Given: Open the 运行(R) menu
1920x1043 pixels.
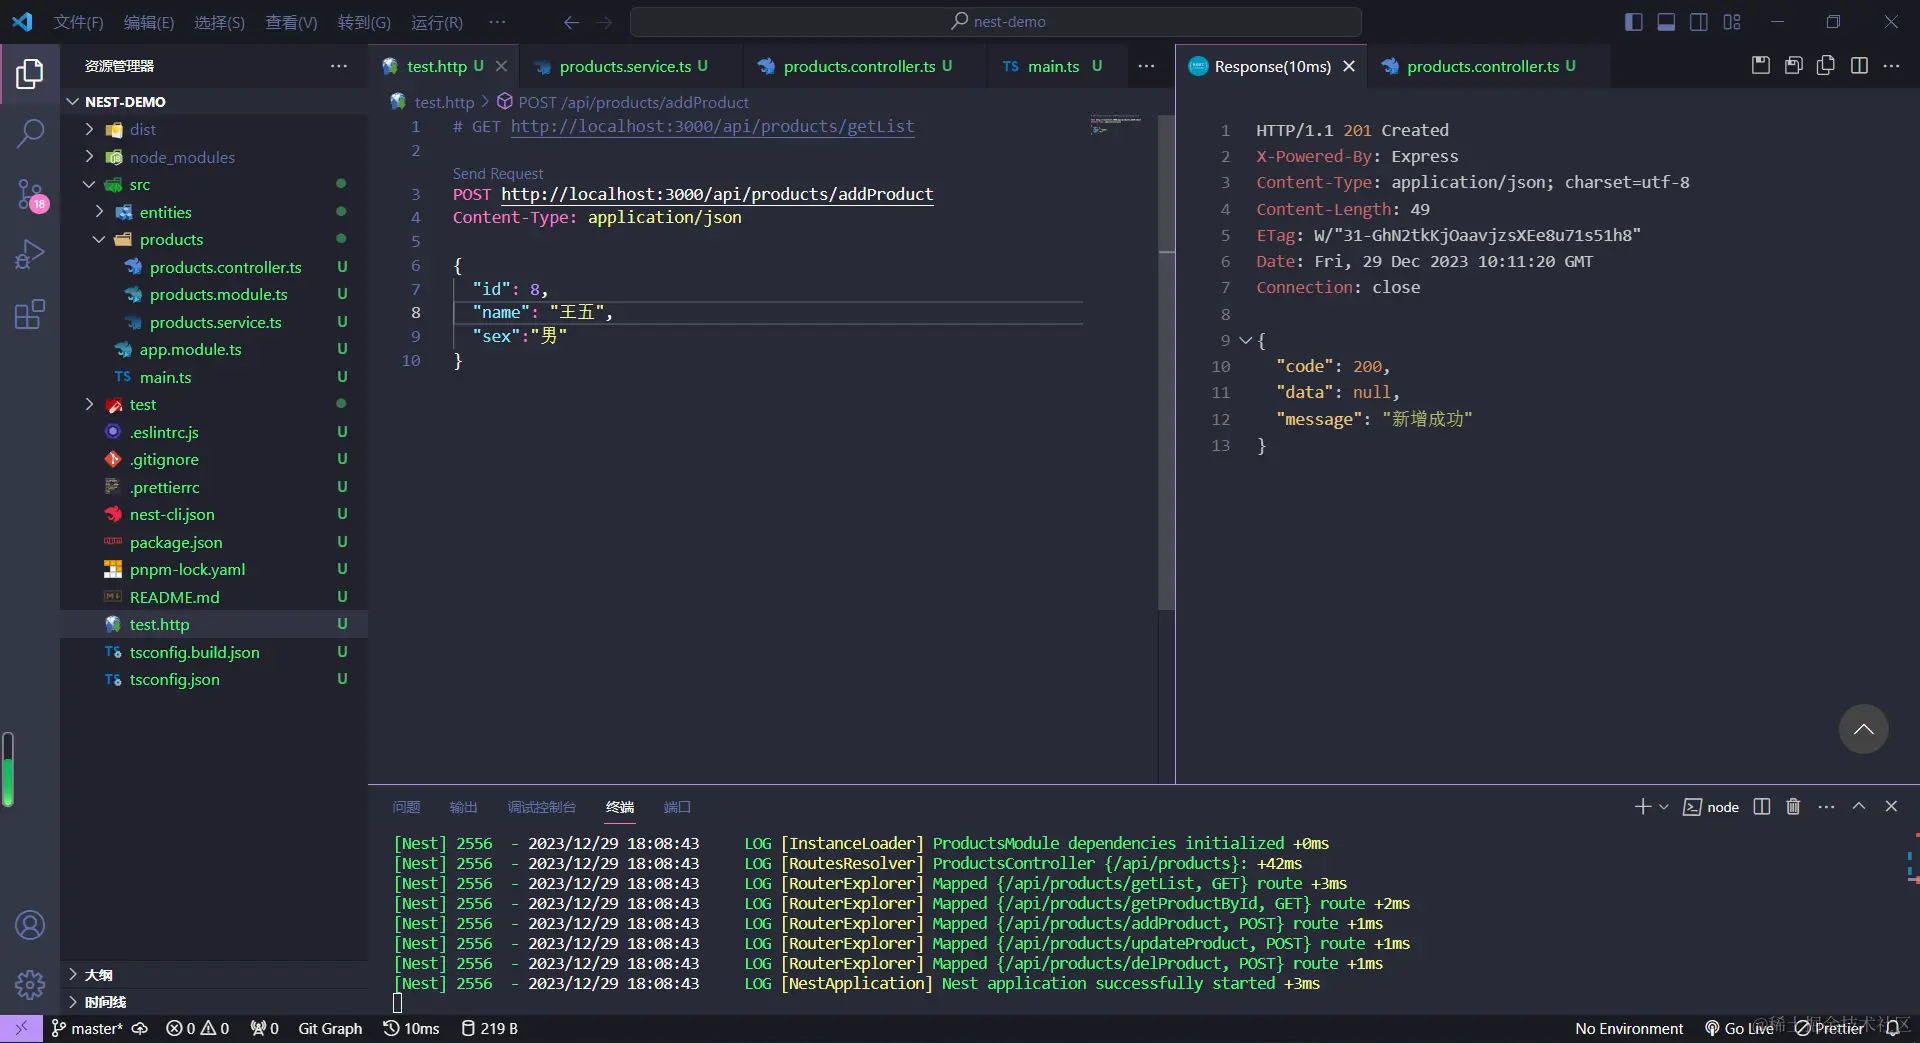Looking at the screenshot, I should tap(437, 22).
